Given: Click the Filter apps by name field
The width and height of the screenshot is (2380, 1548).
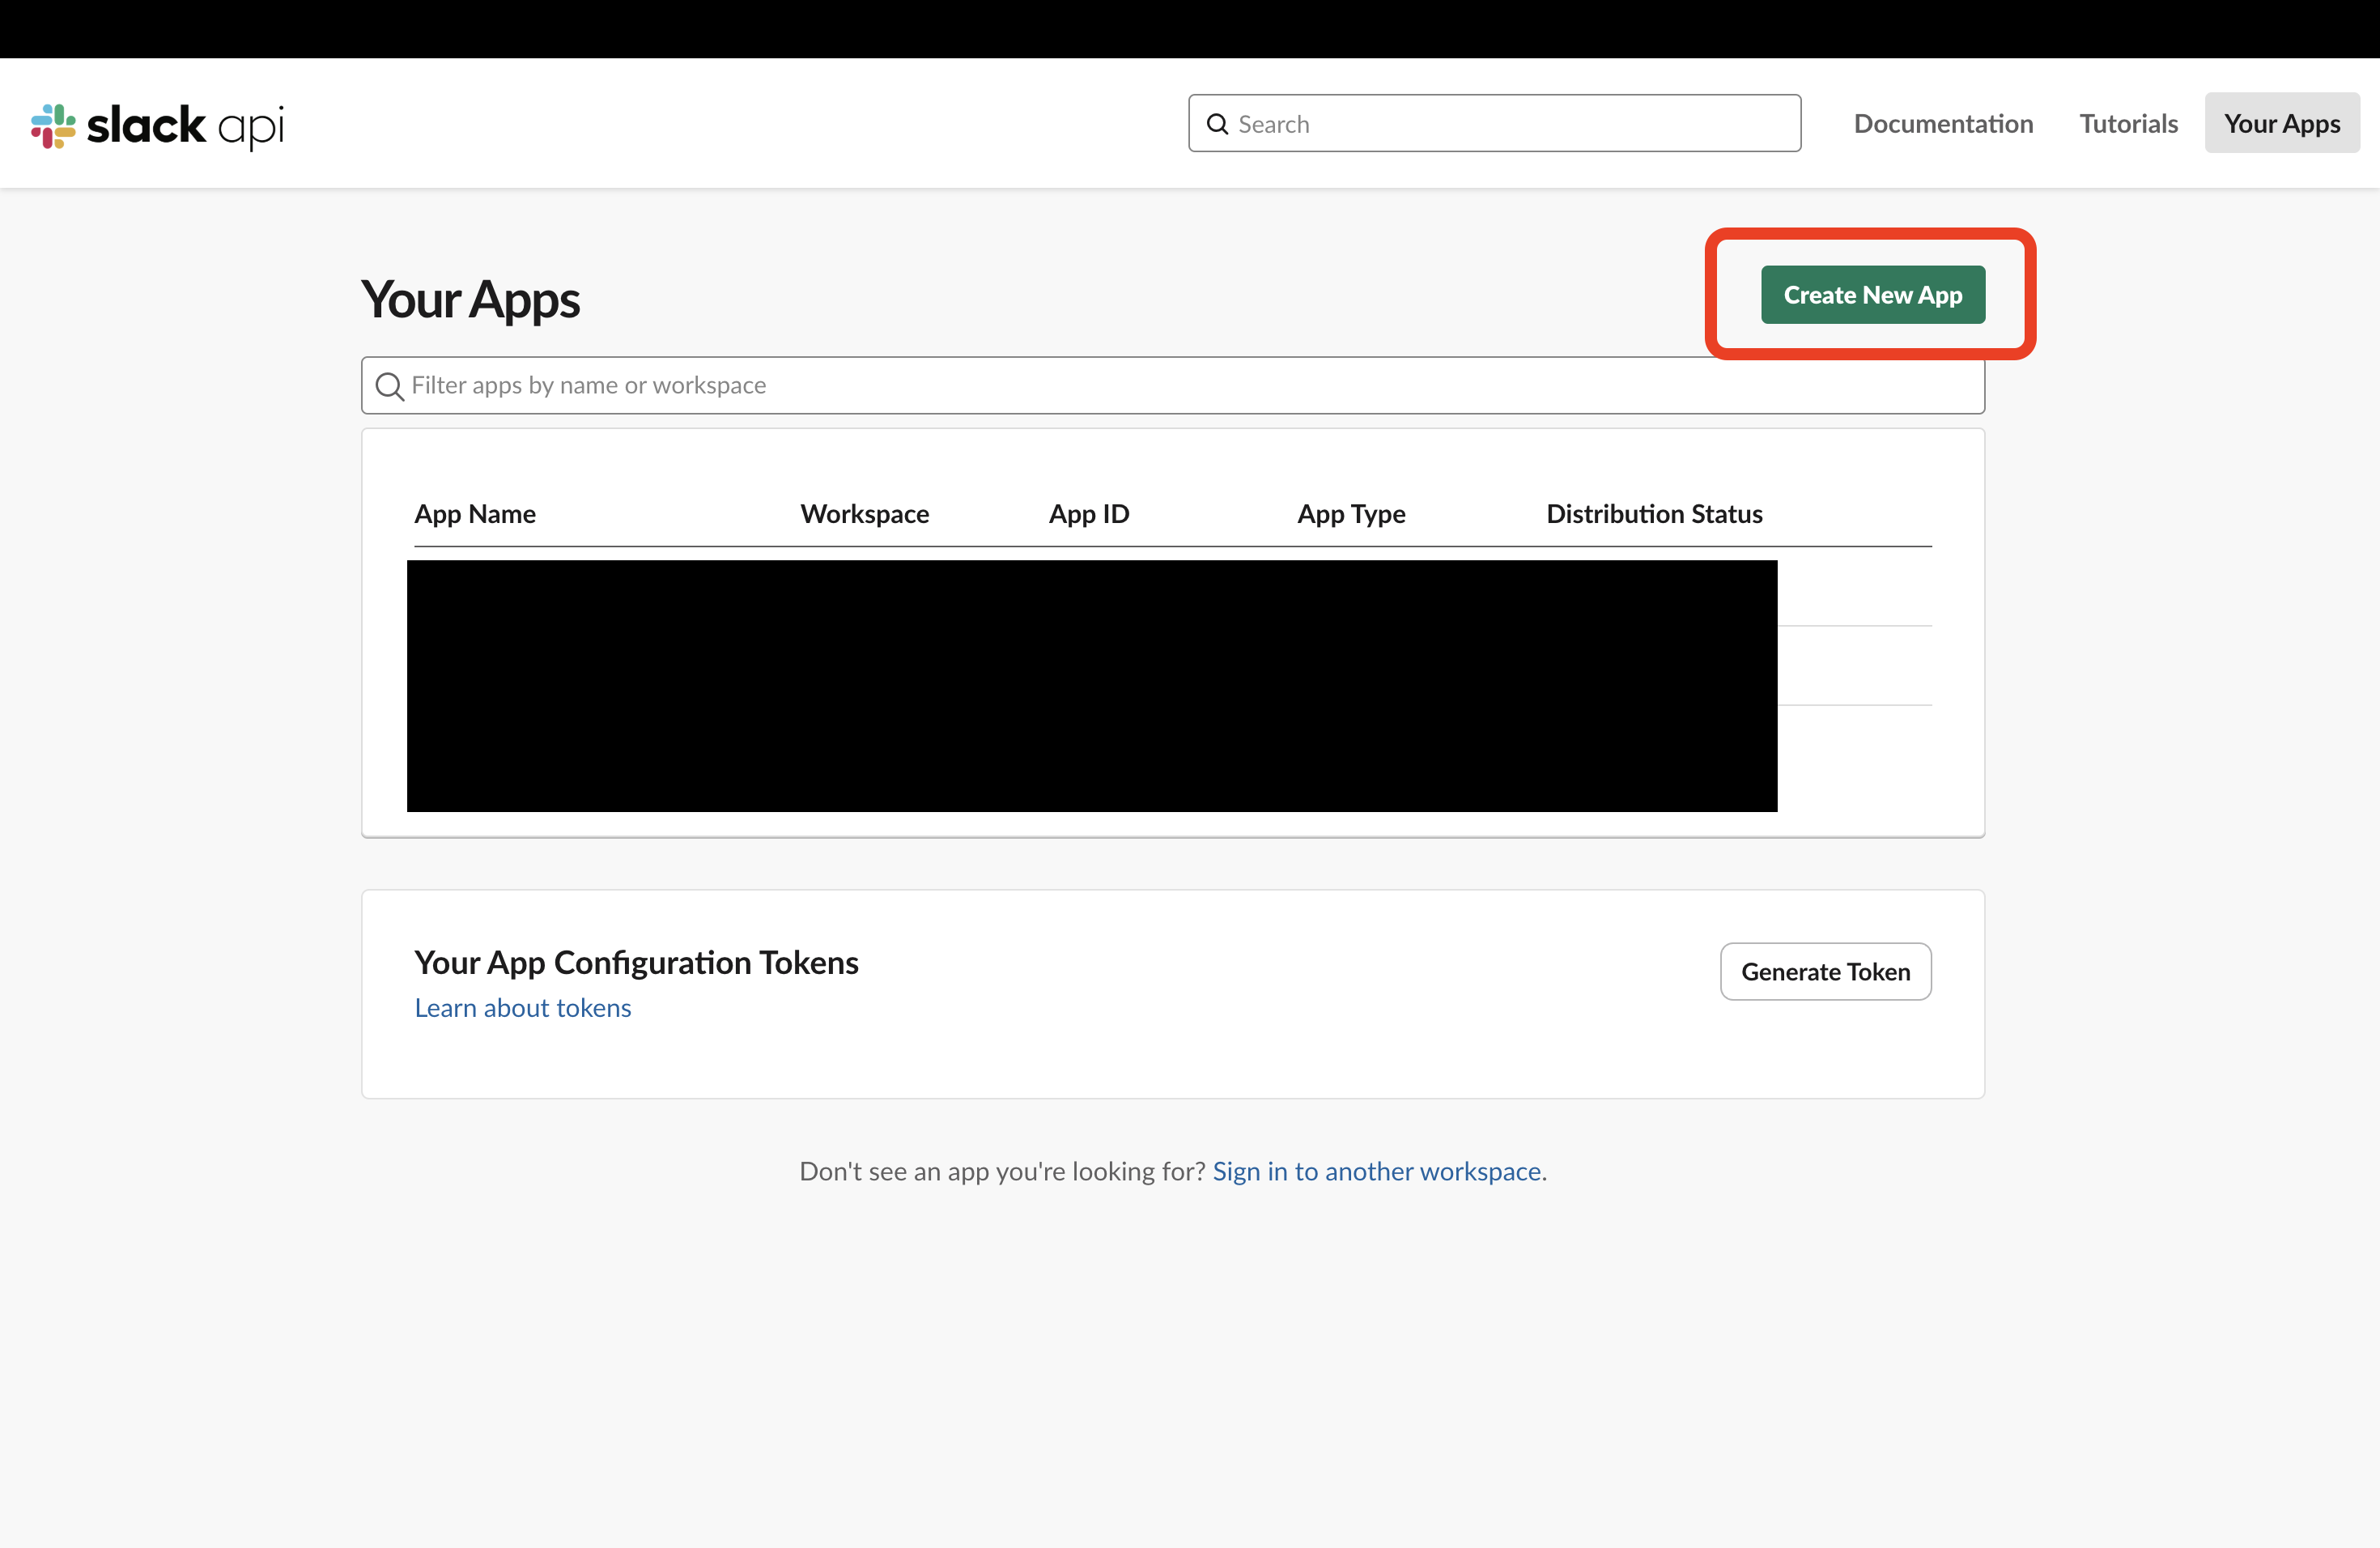Looking at the screenshot, I should point(800,385).
